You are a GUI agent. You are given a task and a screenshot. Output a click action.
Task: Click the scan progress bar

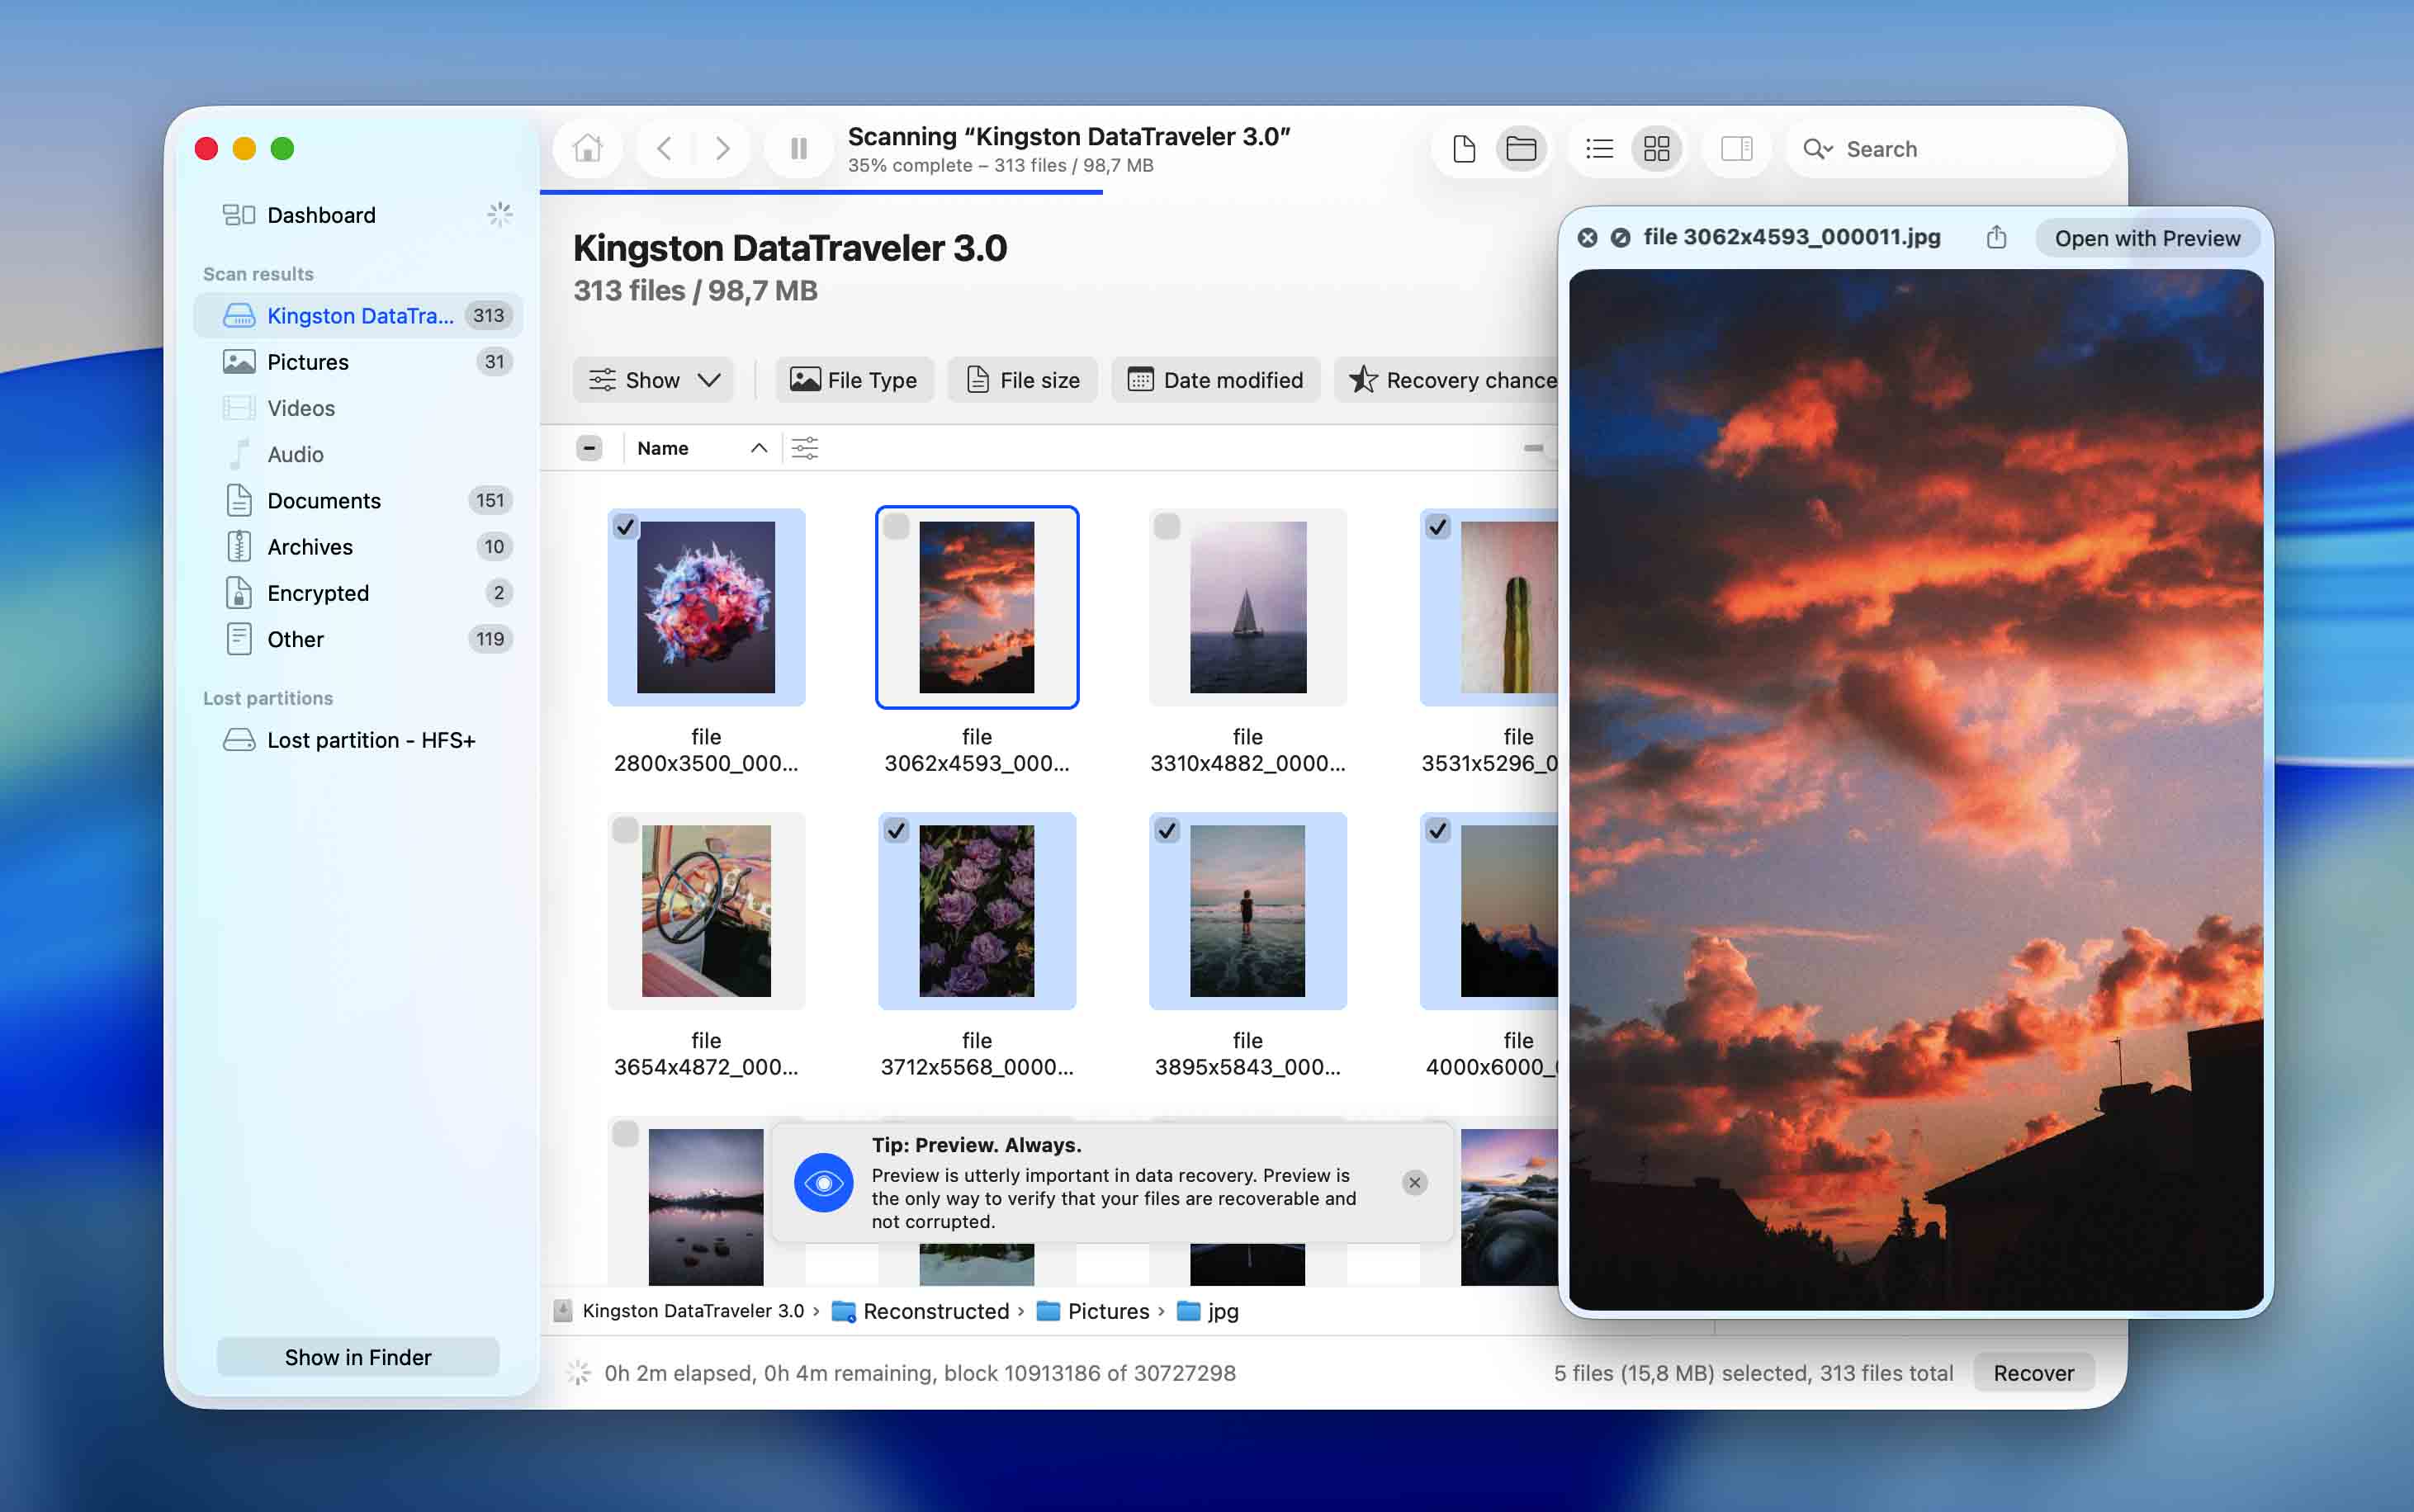pos(821,192)
